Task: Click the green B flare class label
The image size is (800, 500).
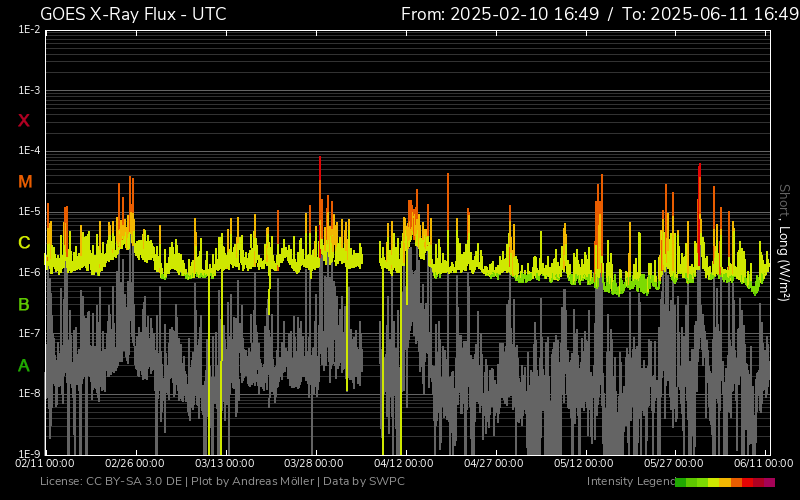Action: [x=24, y=305]
